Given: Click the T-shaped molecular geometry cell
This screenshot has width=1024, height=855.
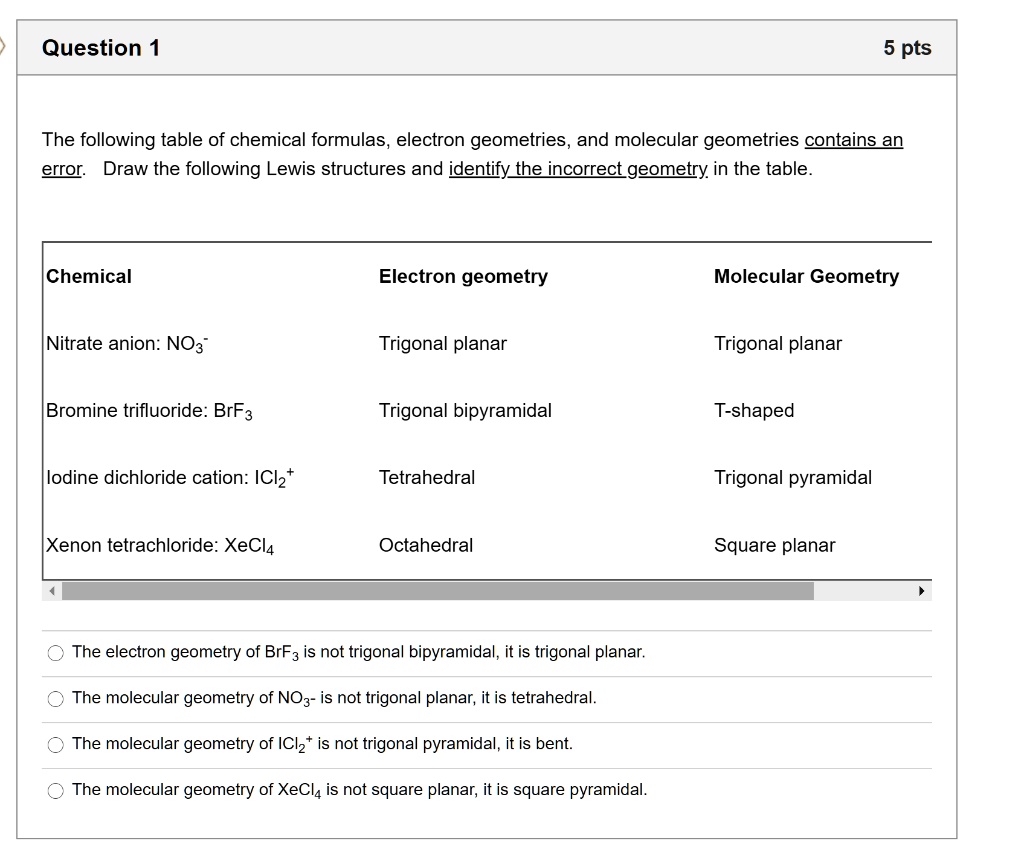Looking at the screenshot, I should pyautogui.click(x=754, y=410).
